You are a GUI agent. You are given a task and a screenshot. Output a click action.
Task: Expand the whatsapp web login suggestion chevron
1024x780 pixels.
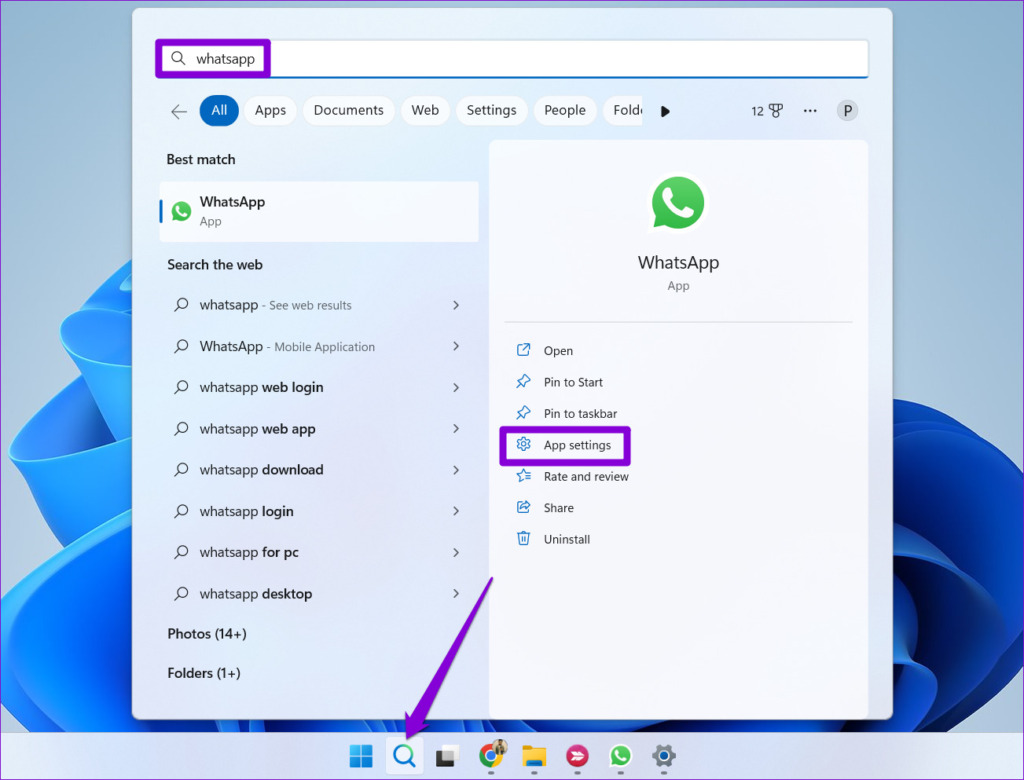pos(456,387)
